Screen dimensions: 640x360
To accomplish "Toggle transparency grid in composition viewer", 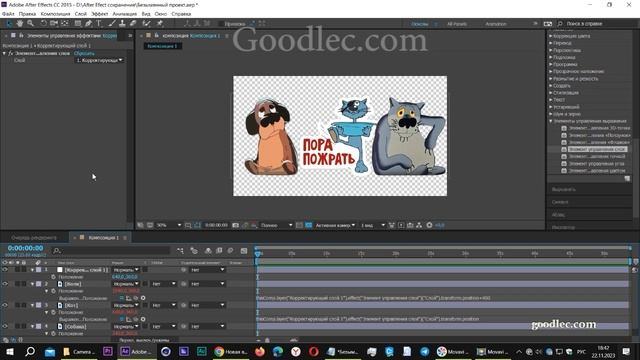I will [x=309, y=225].
